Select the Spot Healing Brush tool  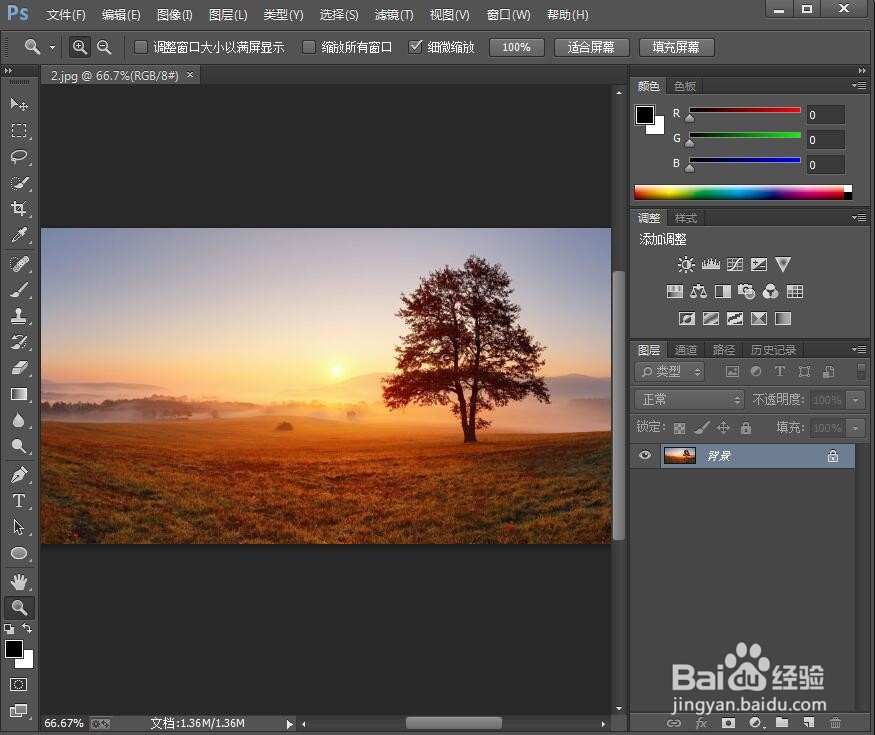pyautogui.click(x=19, y=263)
